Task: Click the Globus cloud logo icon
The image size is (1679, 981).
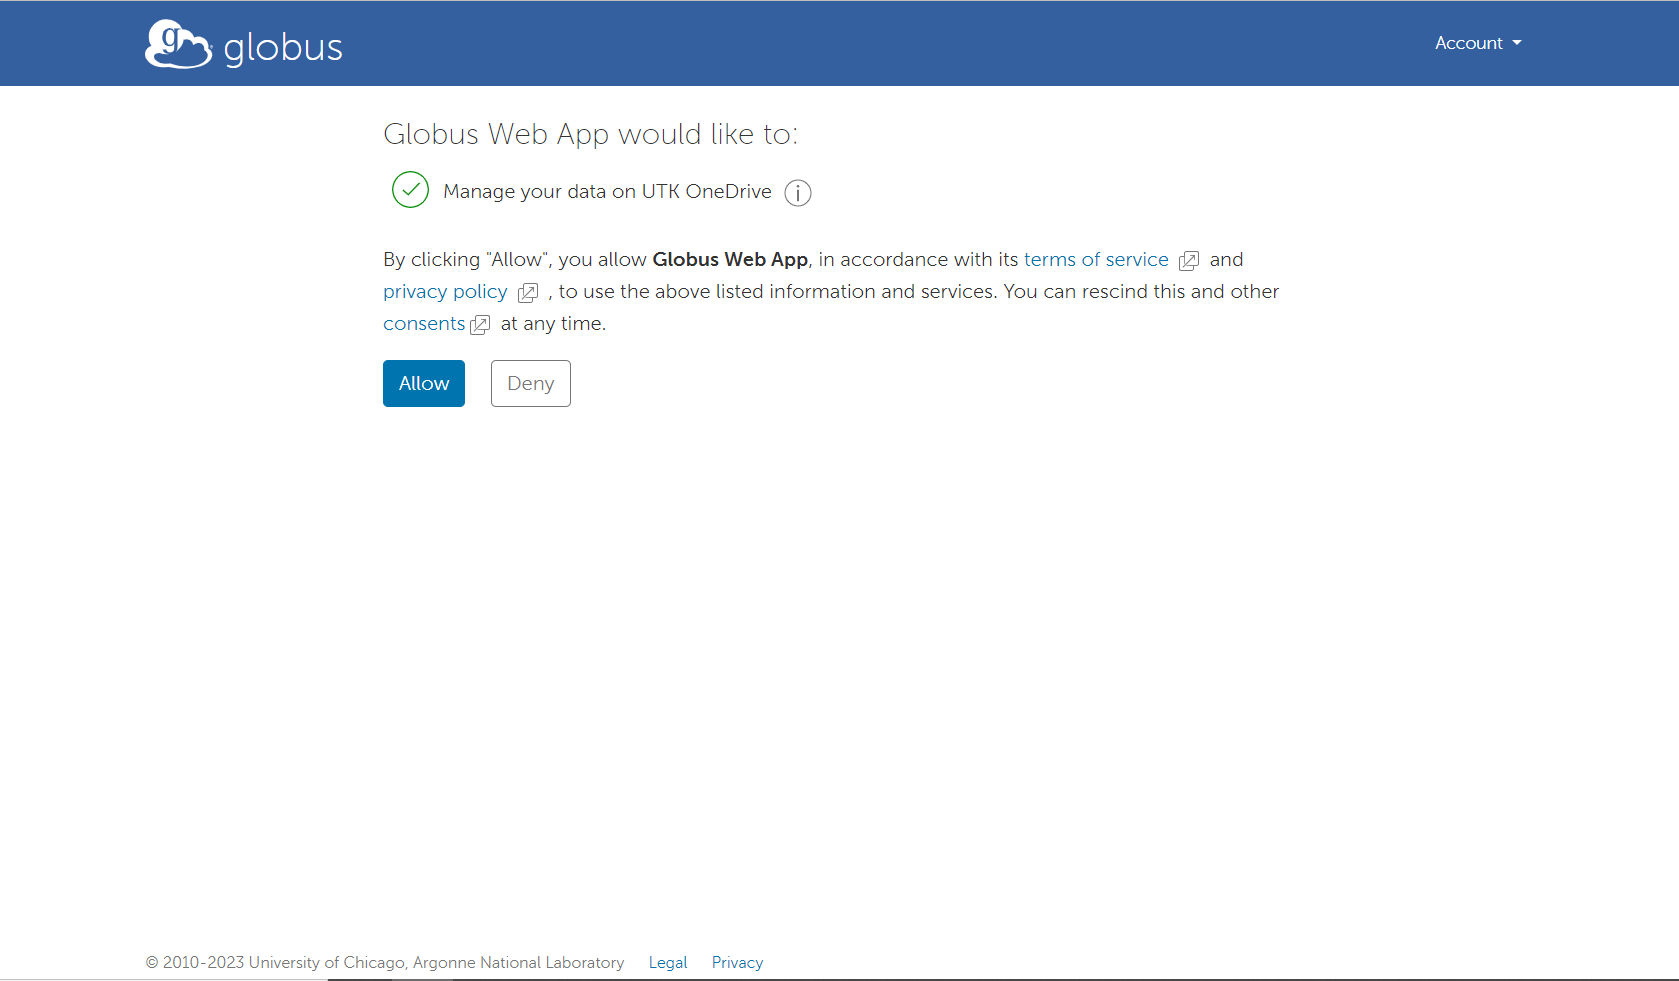Action: pos(178,45)
